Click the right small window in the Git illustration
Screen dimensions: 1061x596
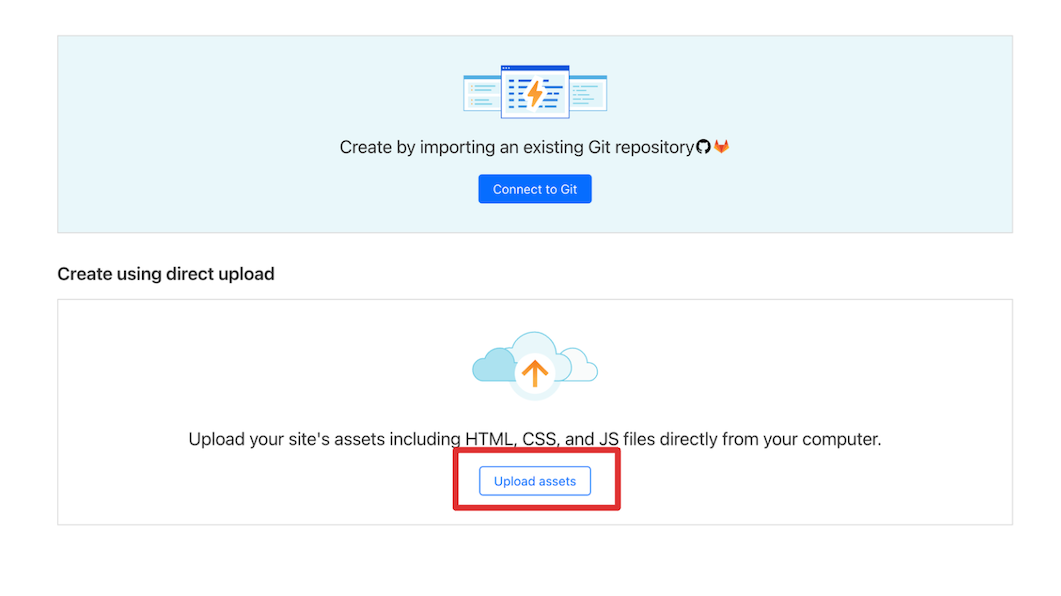click(x=588, y=93)
